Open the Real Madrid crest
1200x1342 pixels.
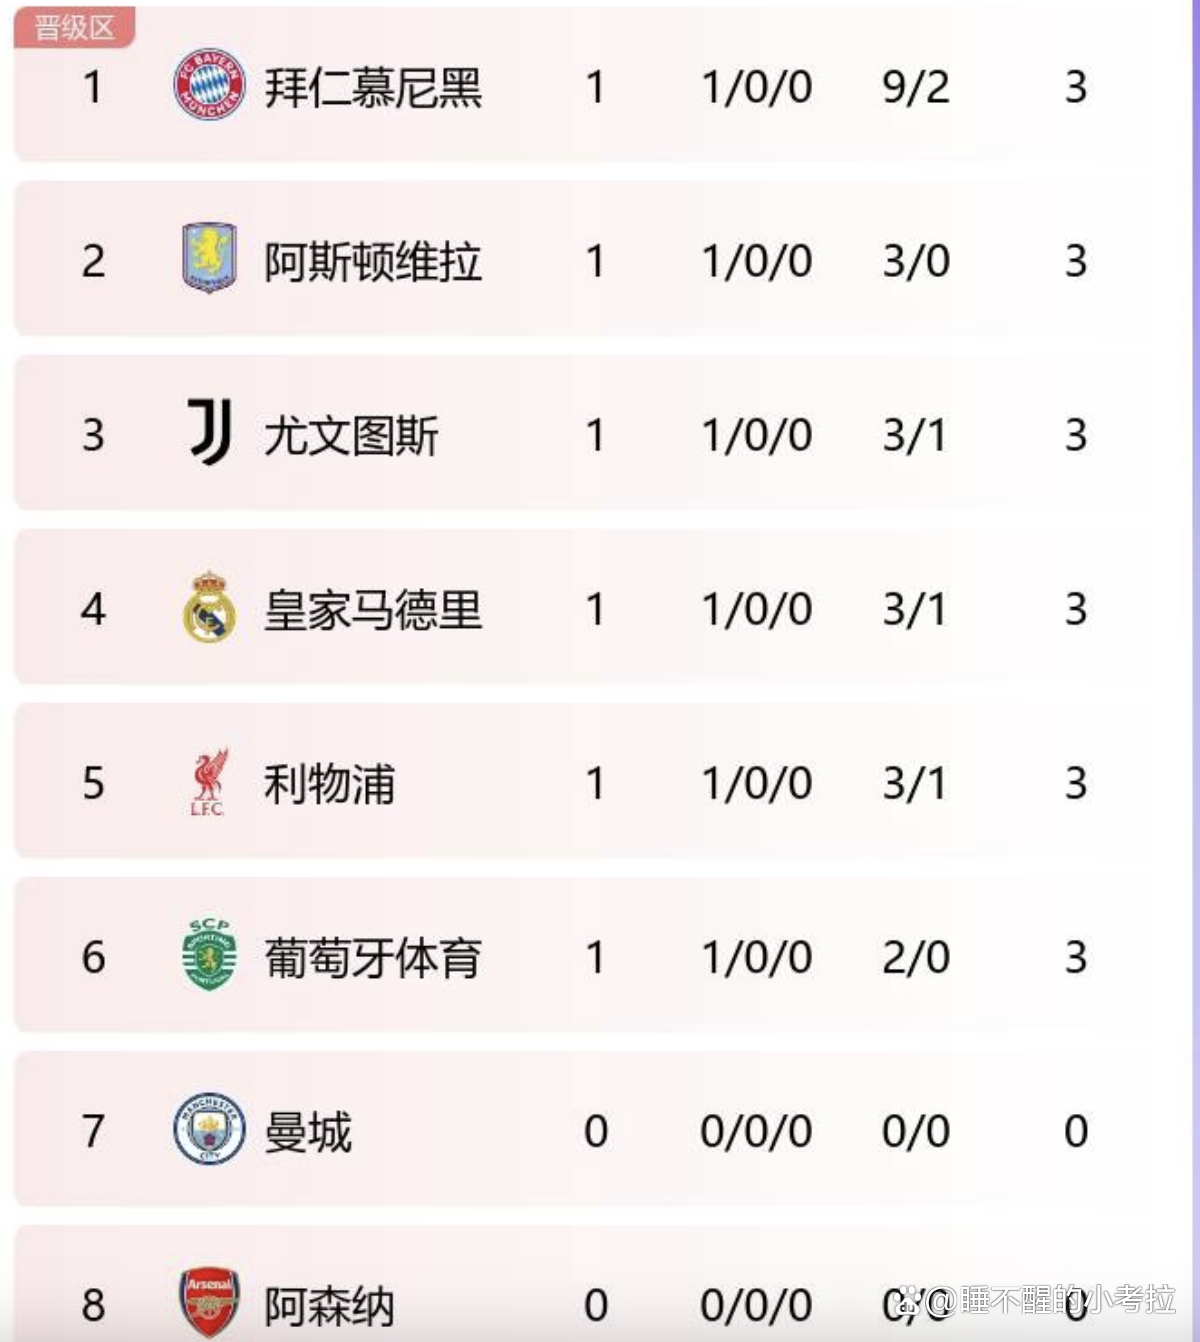(x=209, y=607)
